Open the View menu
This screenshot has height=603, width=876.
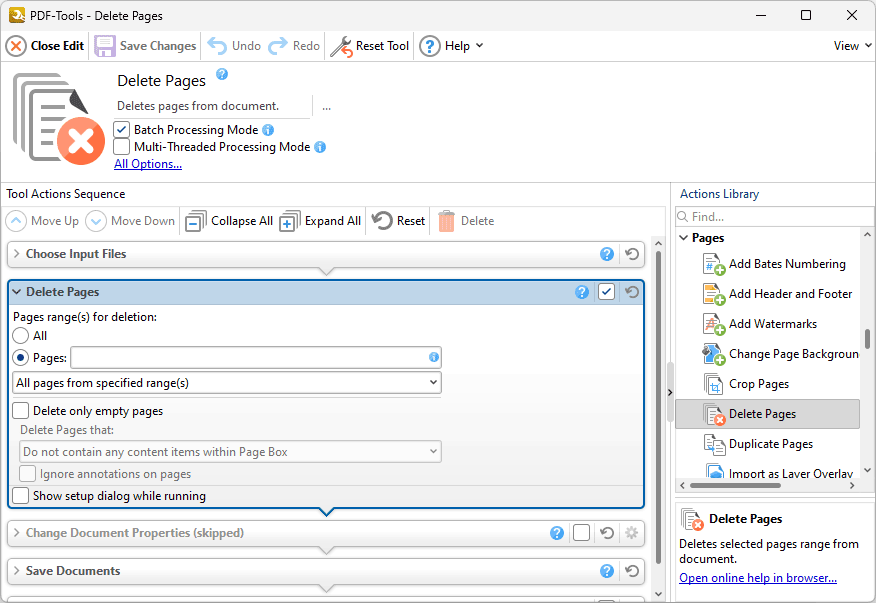[852, 46]
